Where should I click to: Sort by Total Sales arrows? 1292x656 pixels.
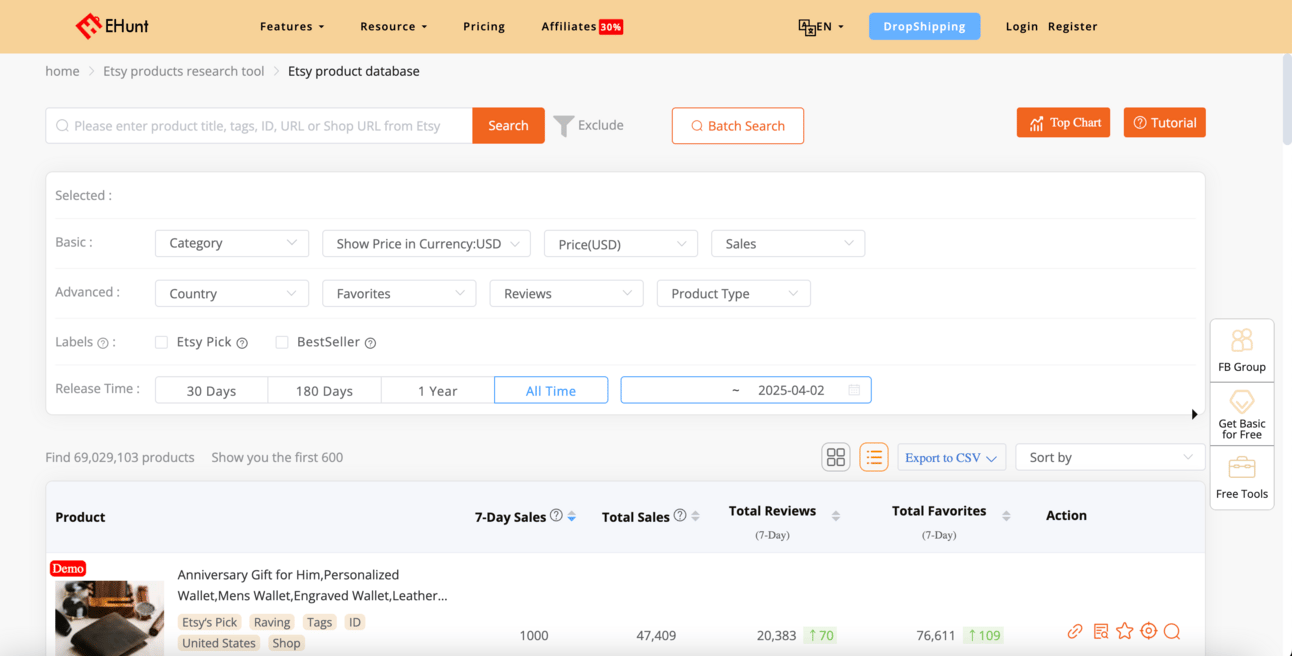(x=695, y=517)
